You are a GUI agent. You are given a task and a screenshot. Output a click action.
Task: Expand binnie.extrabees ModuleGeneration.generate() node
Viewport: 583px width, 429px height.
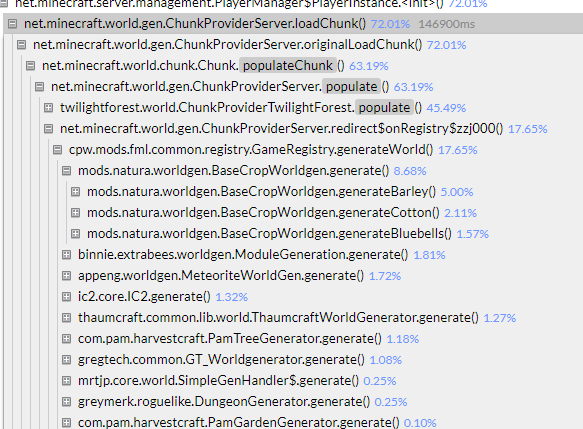[66, 255]
